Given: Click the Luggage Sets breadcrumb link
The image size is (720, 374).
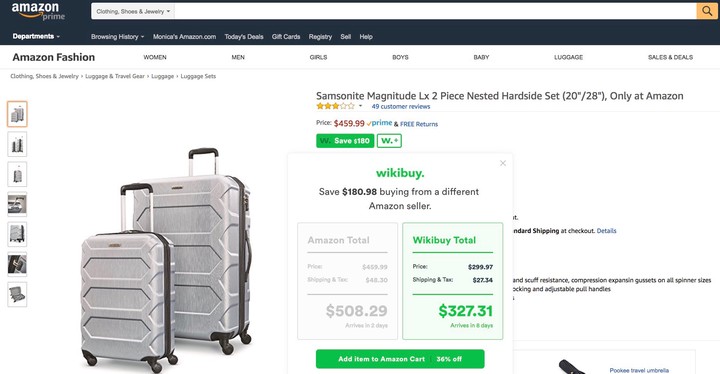Looking at the screenshot, I should (x=198, y=76).
